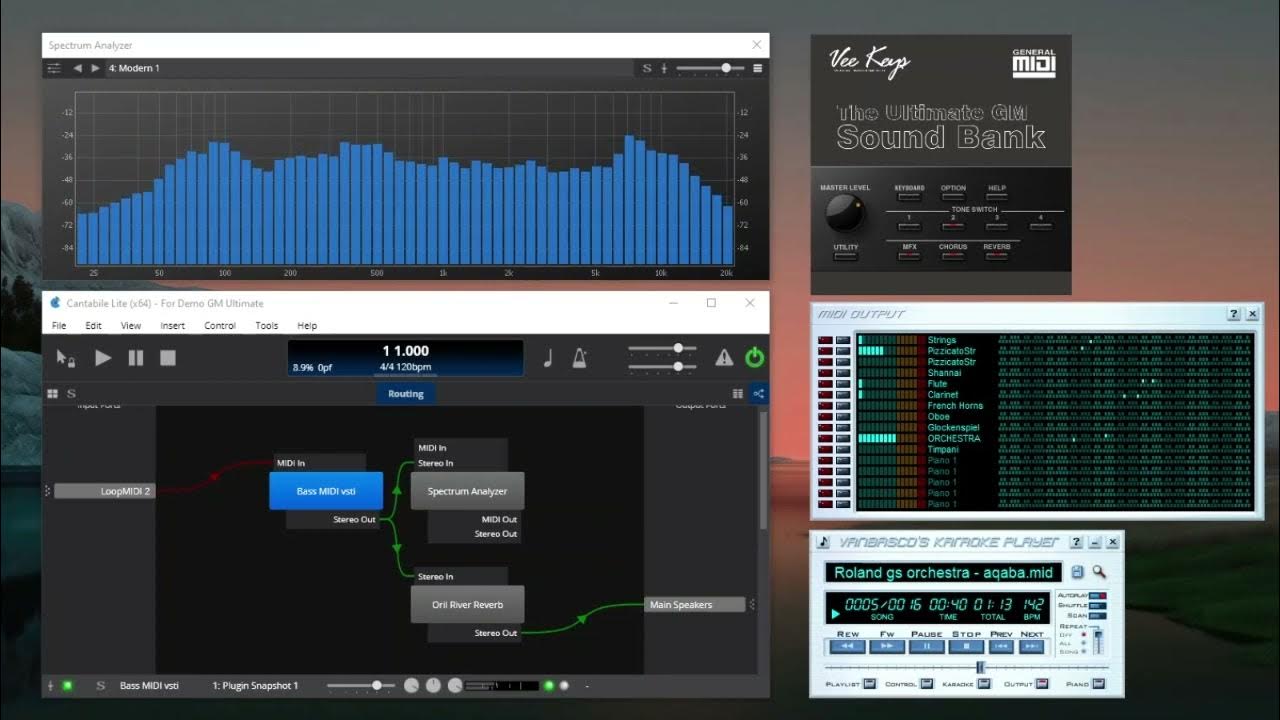This screenshot has height=720, width=1280.
Task: Pause transport in the Cantabile toolbar
Action: [x=136, y=357]
